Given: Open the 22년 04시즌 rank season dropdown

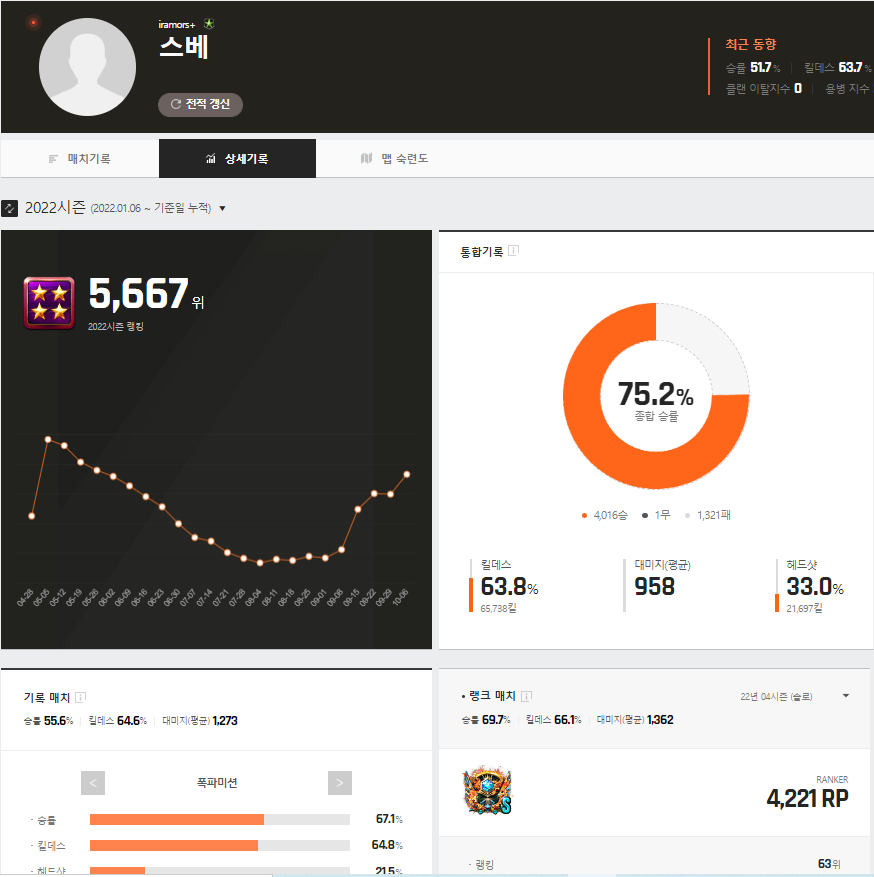Looking at the screenshot, I should [x=846, y=696].
